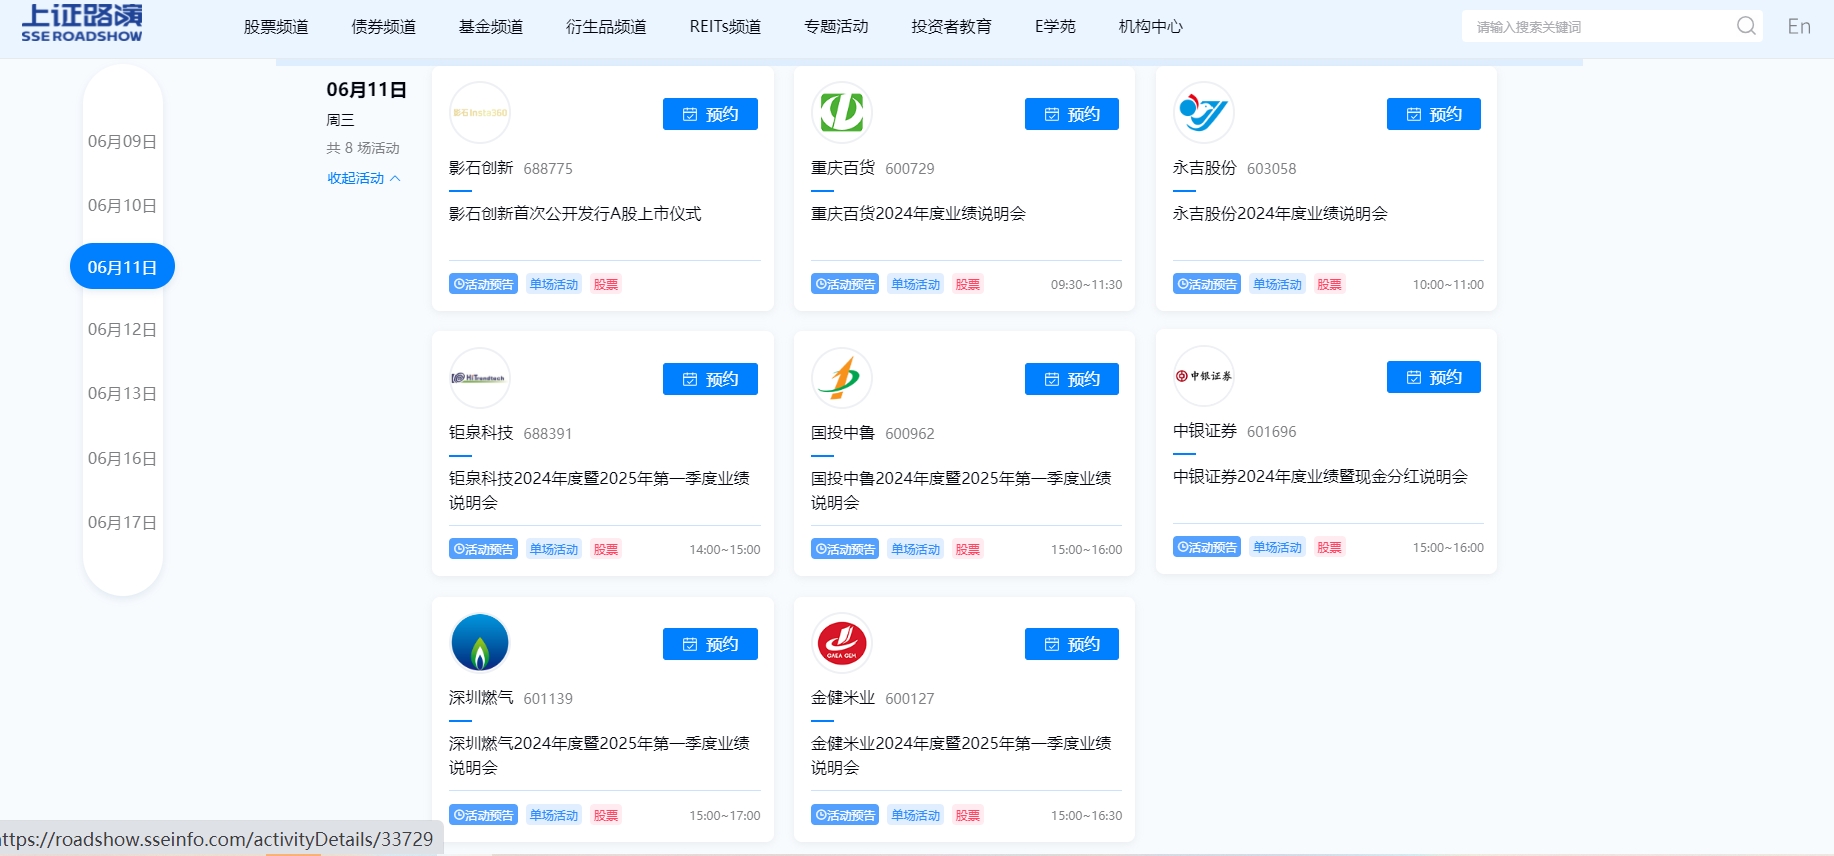Select date 06月16日 in timeline
Screen dimensions: 1834x856
click(122, 459)
